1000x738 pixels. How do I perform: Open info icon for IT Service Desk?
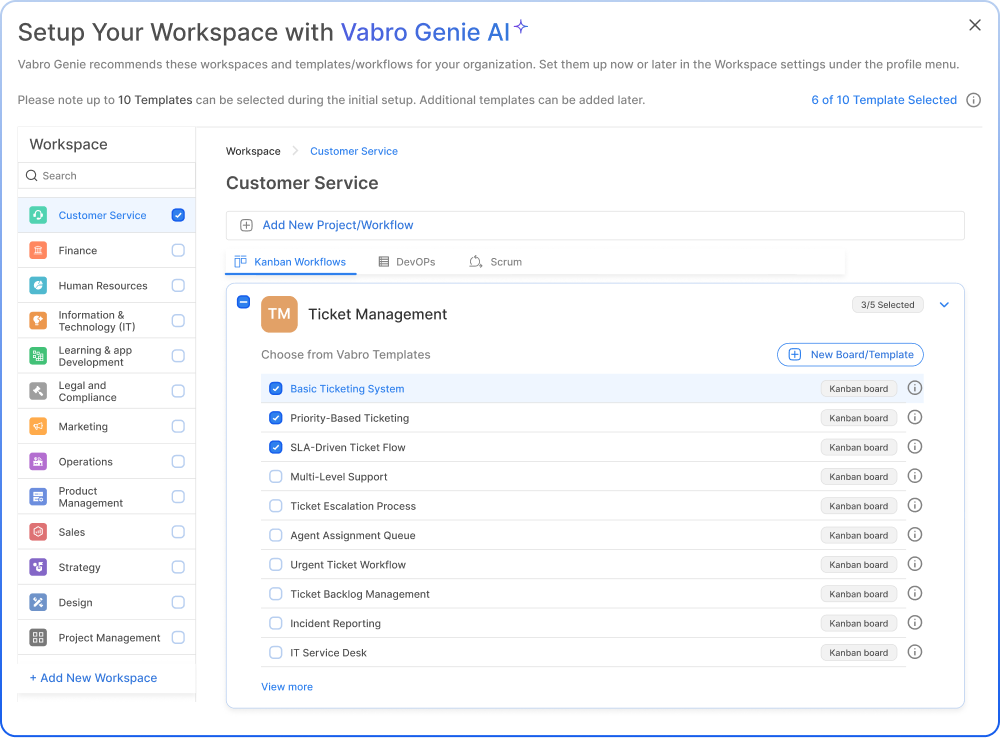pos(914,652)
